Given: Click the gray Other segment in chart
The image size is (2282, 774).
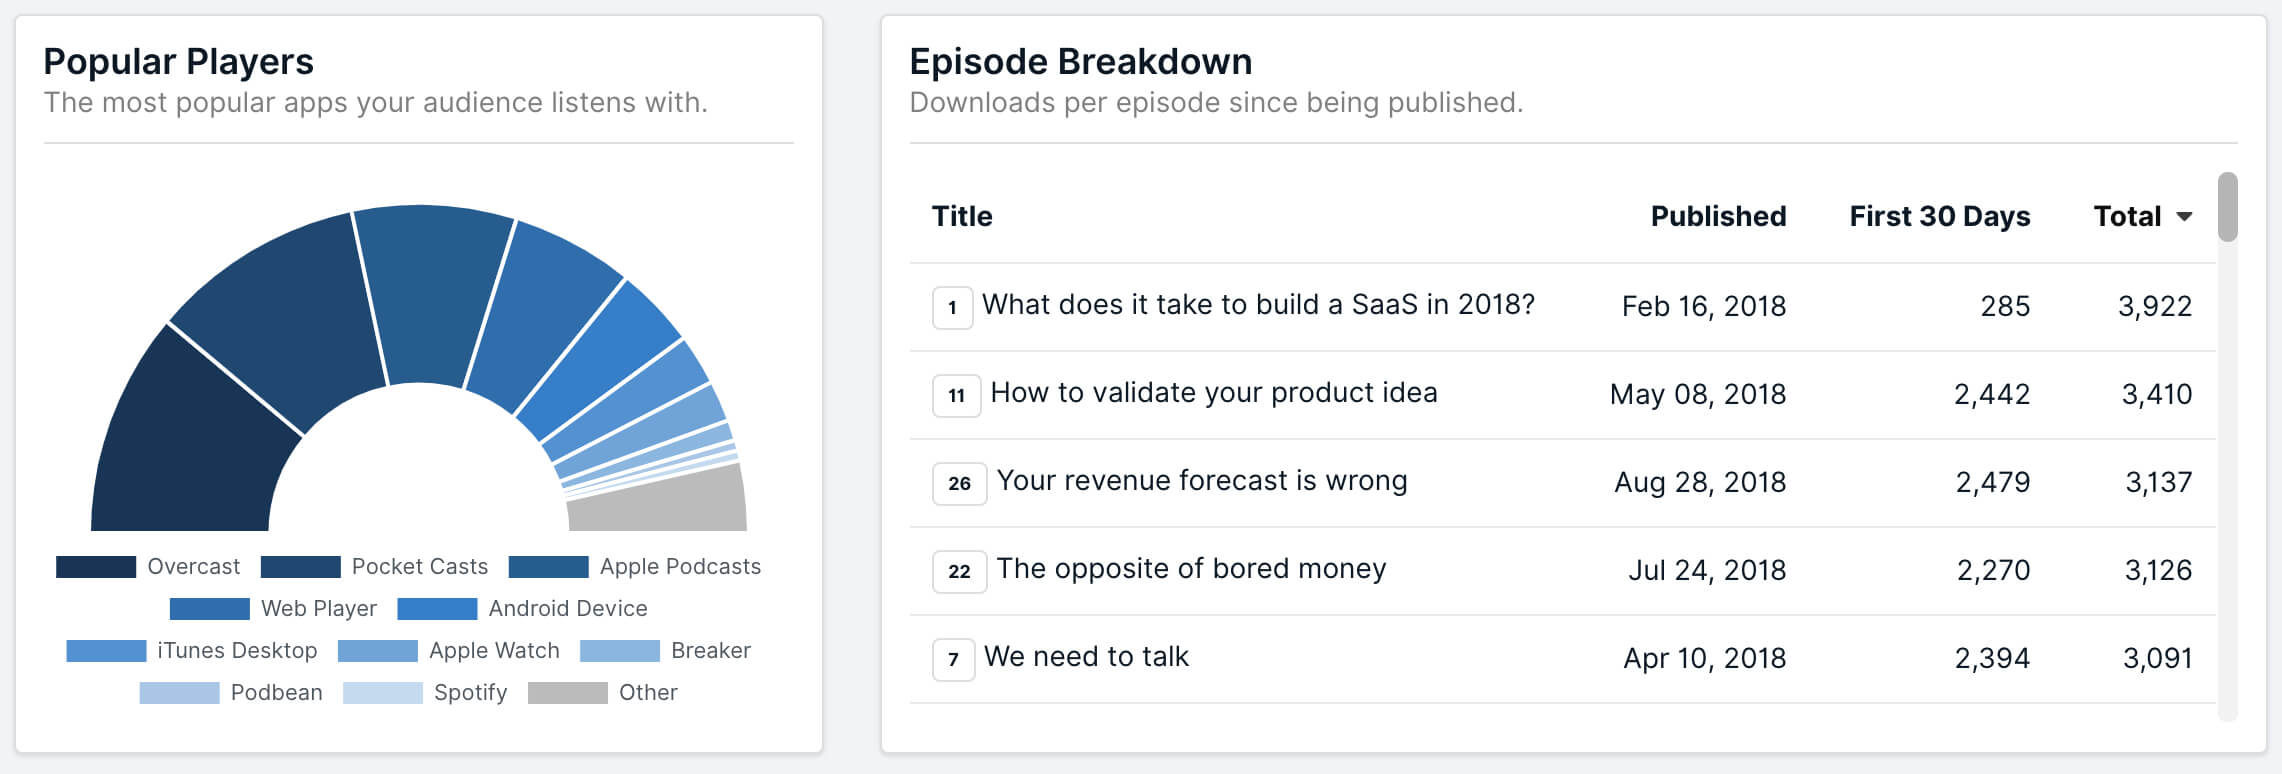Looking at the screenshot, I should click(660, 500).
